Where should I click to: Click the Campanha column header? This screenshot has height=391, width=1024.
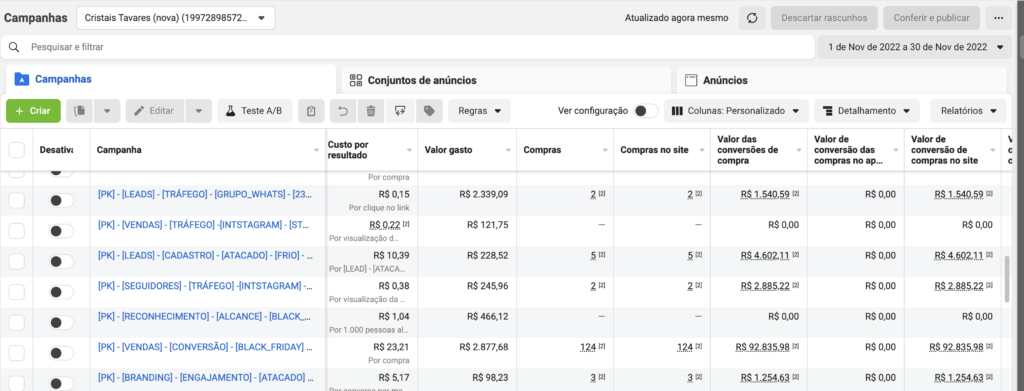pyautogui.click(x=208, y=150)
